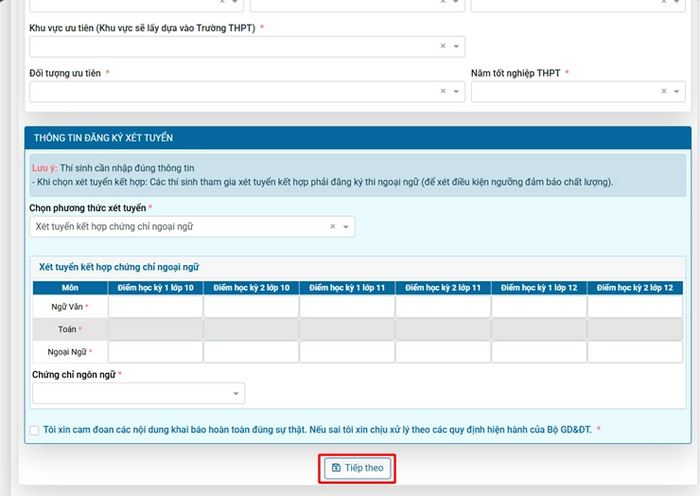This screenshot has height=496, width=700.
Task: Click Ngoại Ngữ score for học kỳ 2 lớp 11
Action: pyautogui.click(x=443, y=352)
